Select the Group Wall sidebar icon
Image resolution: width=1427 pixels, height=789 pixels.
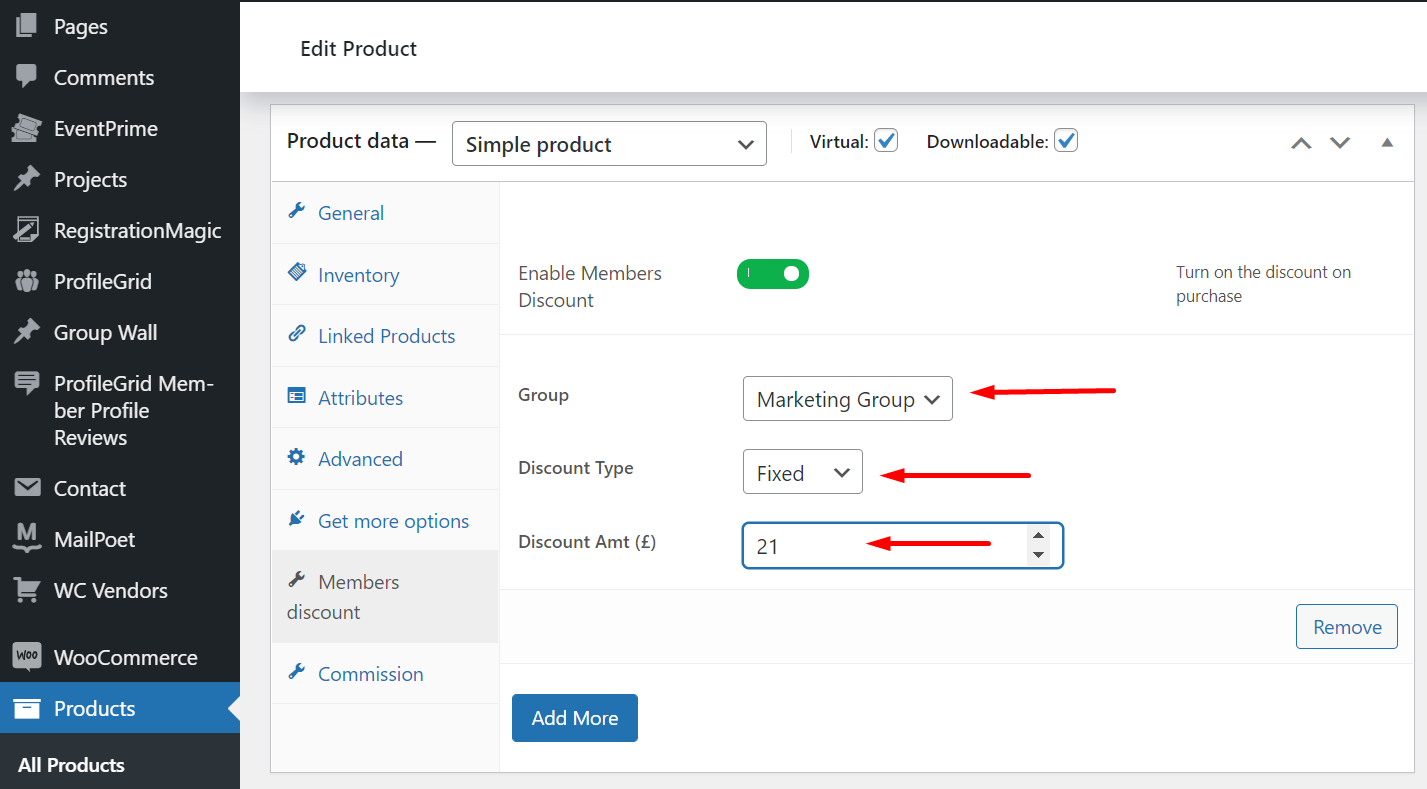click(24, 332)
